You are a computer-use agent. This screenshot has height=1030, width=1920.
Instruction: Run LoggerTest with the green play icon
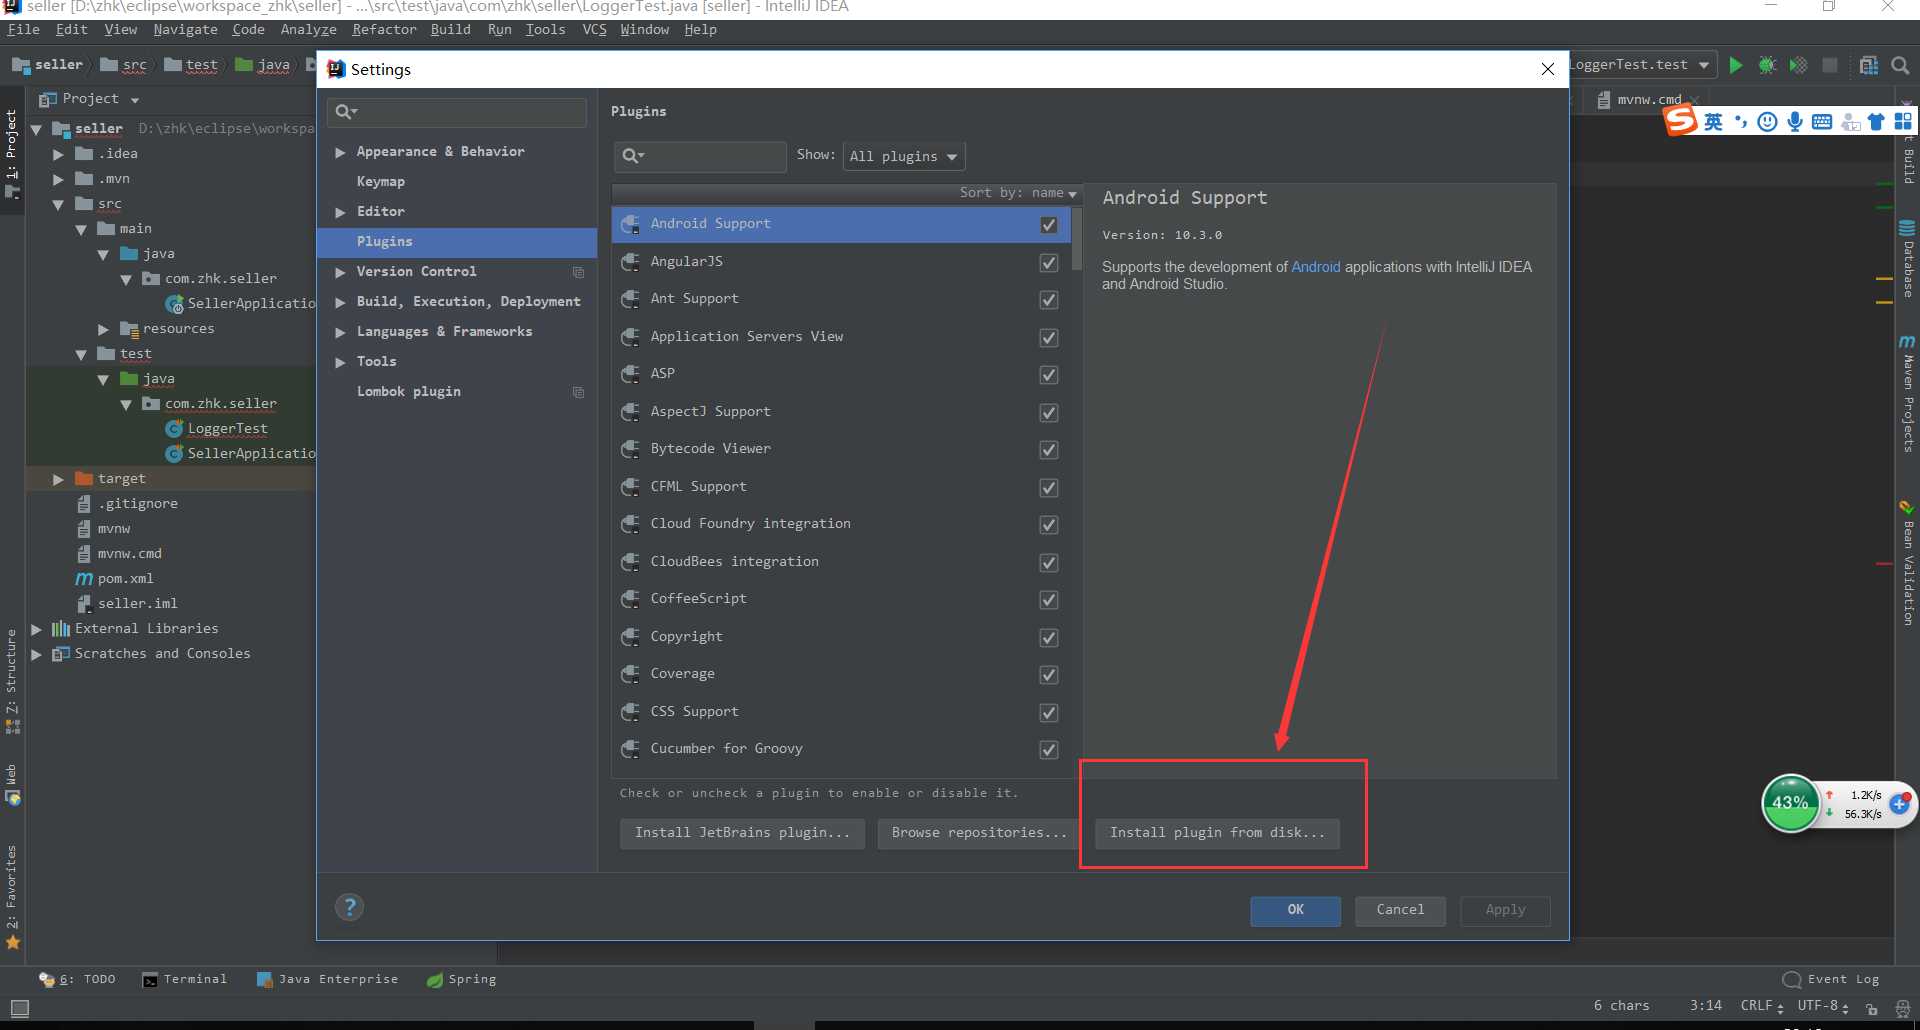point(1735,65)
